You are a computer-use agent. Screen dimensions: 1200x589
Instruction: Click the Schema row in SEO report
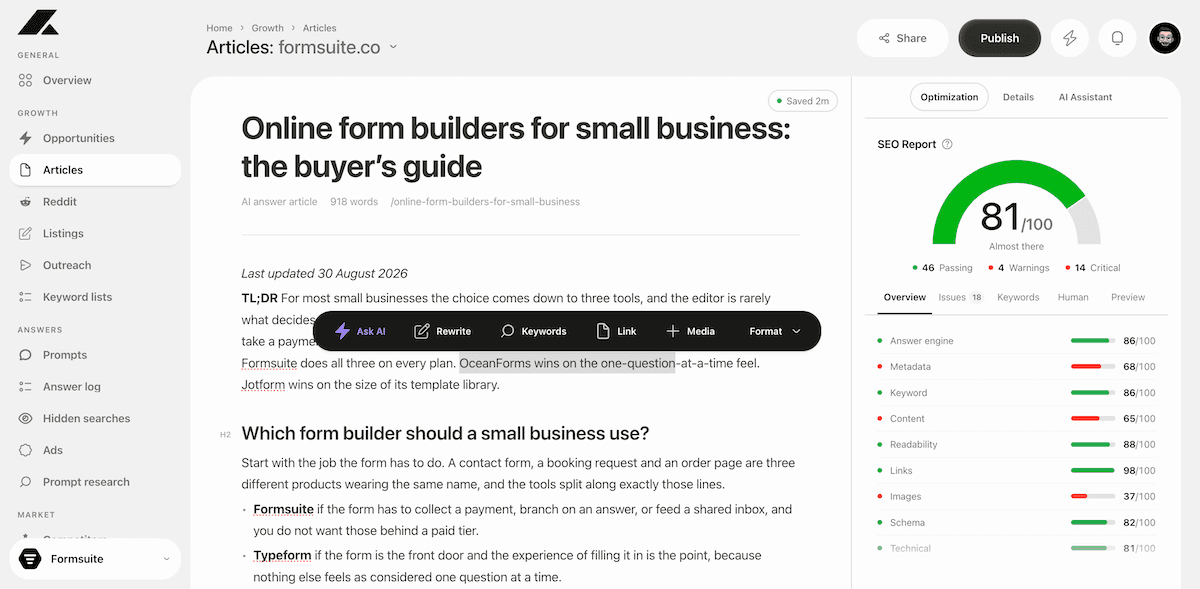click(x=1017, y=523)
